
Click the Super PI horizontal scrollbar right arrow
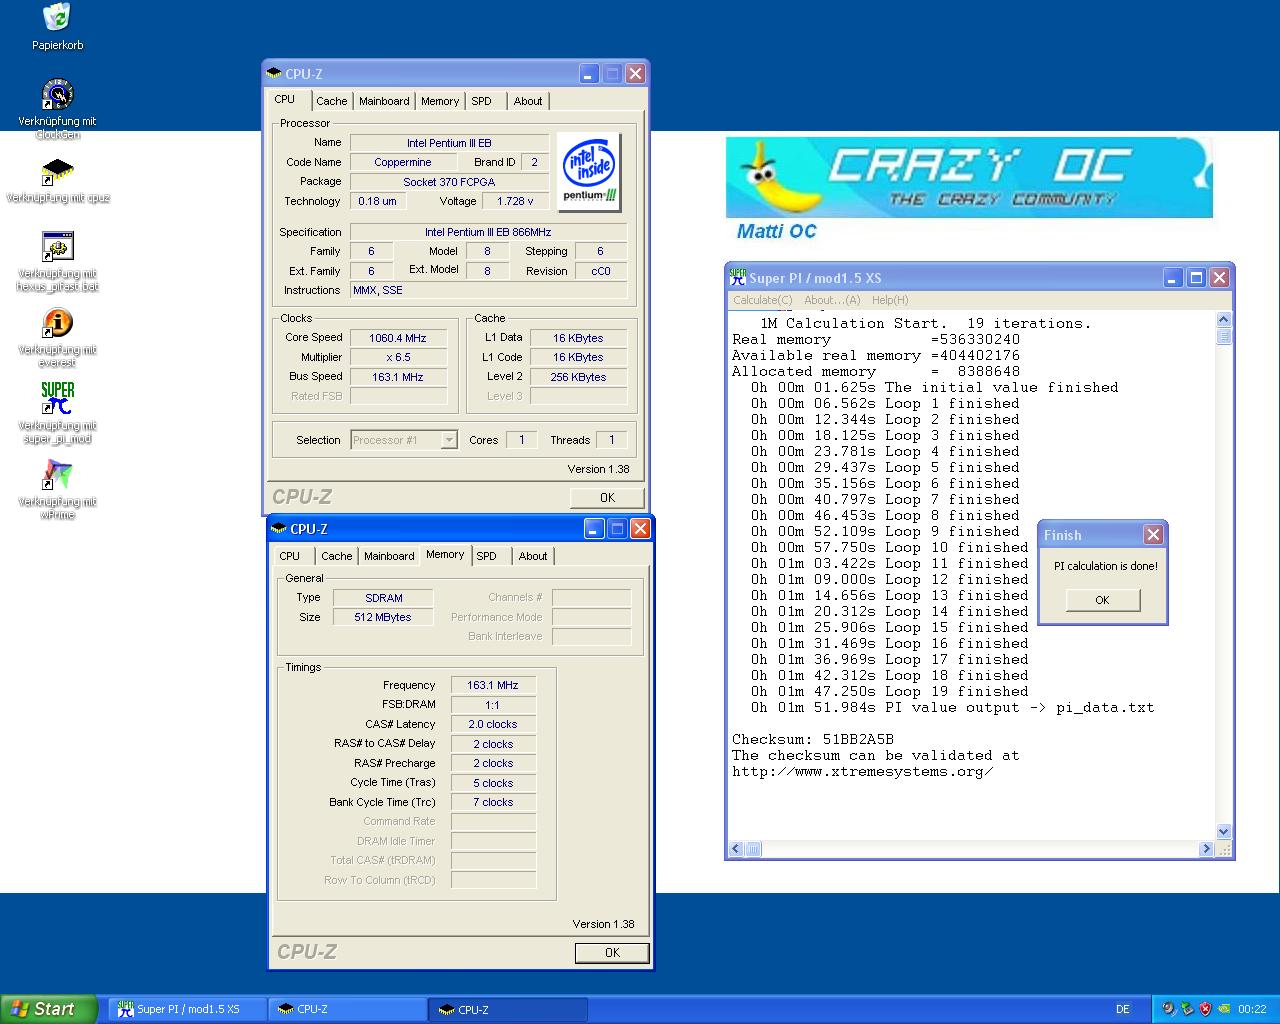[x=1207, y=849]
